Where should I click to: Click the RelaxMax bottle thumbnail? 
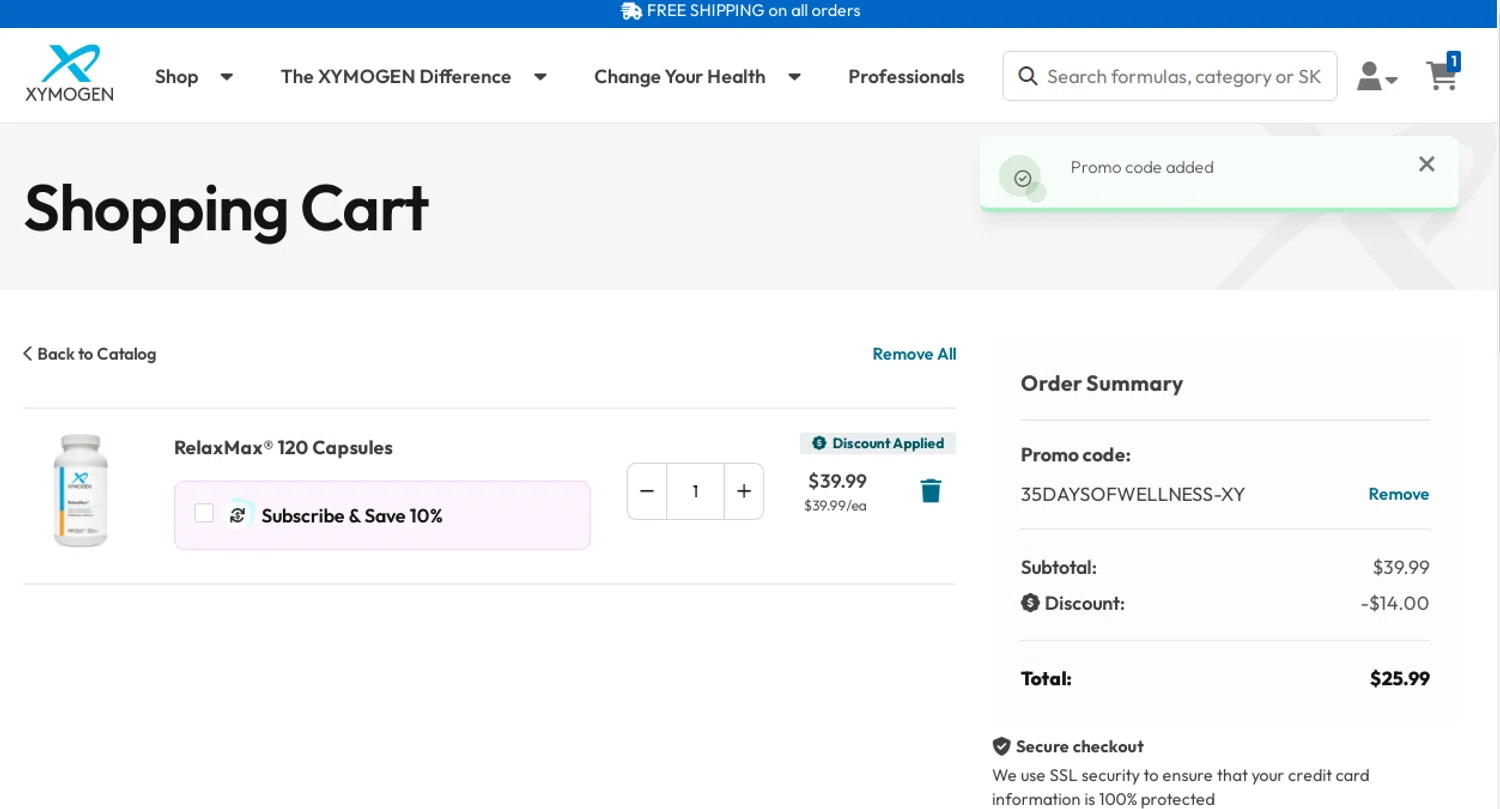coord(81,490)
